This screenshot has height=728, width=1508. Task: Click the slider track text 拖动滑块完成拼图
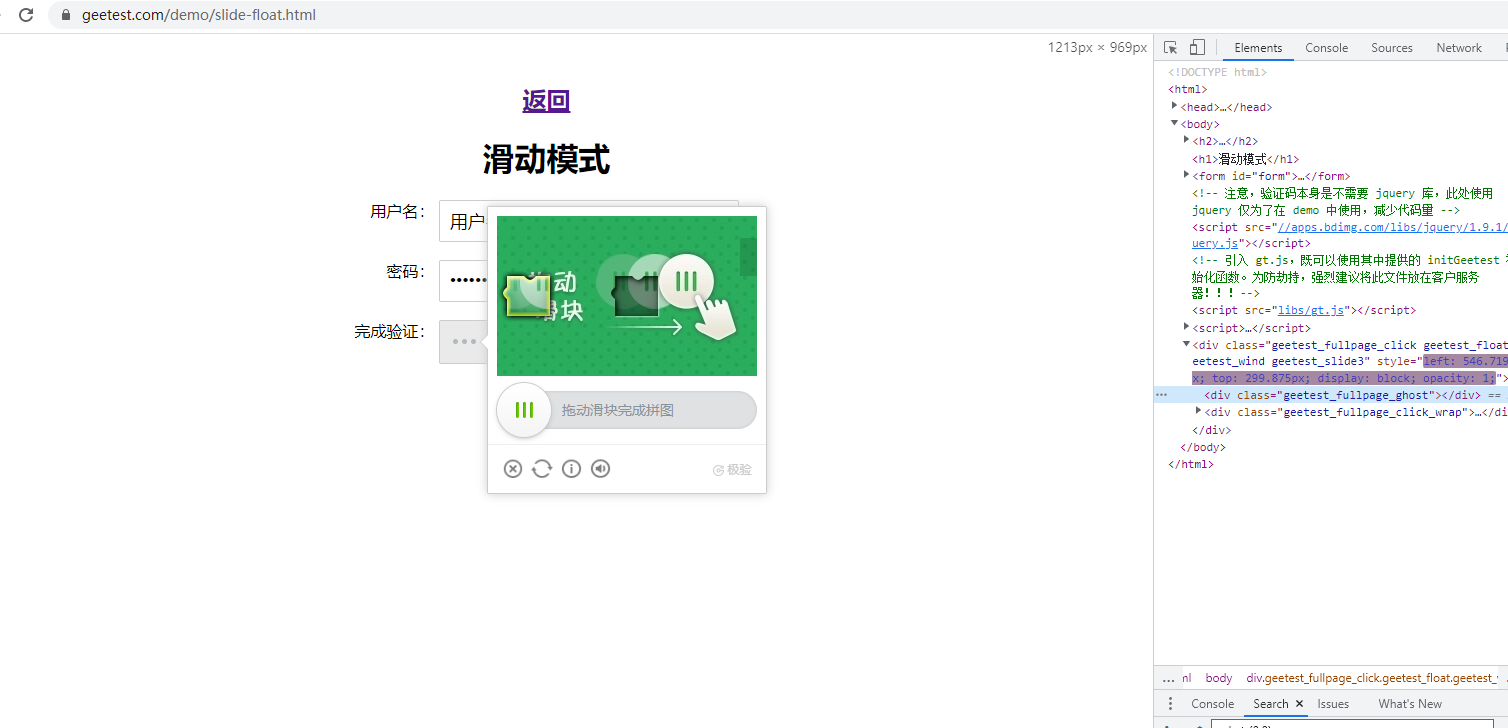618,410
